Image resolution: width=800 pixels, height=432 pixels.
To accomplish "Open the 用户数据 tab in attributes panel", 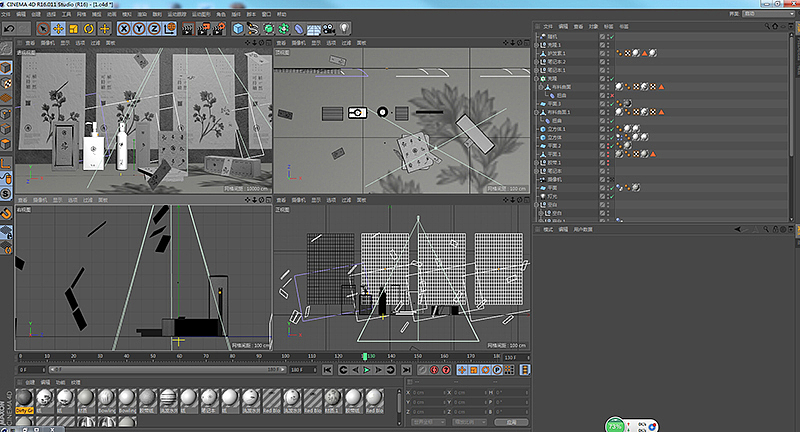I will (x=582, y=229).
